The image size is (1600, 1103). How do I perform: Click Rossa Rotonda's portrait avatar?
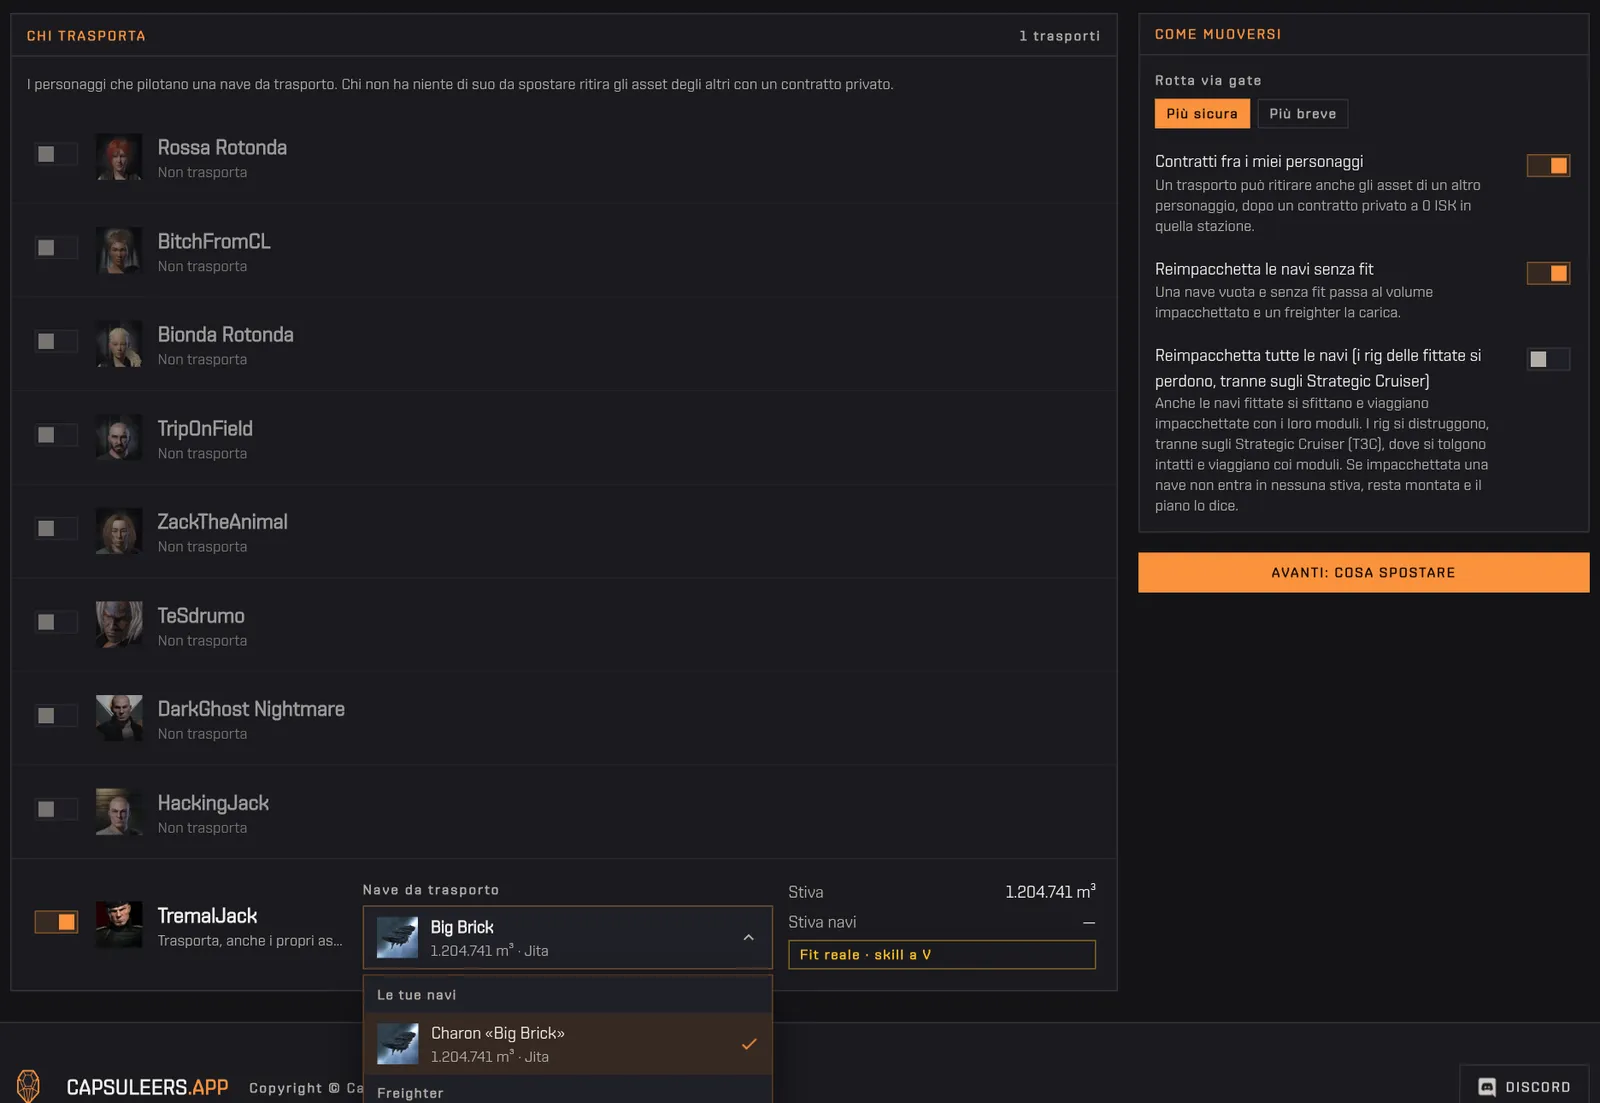pyautogui.click(x=119, y=157)
